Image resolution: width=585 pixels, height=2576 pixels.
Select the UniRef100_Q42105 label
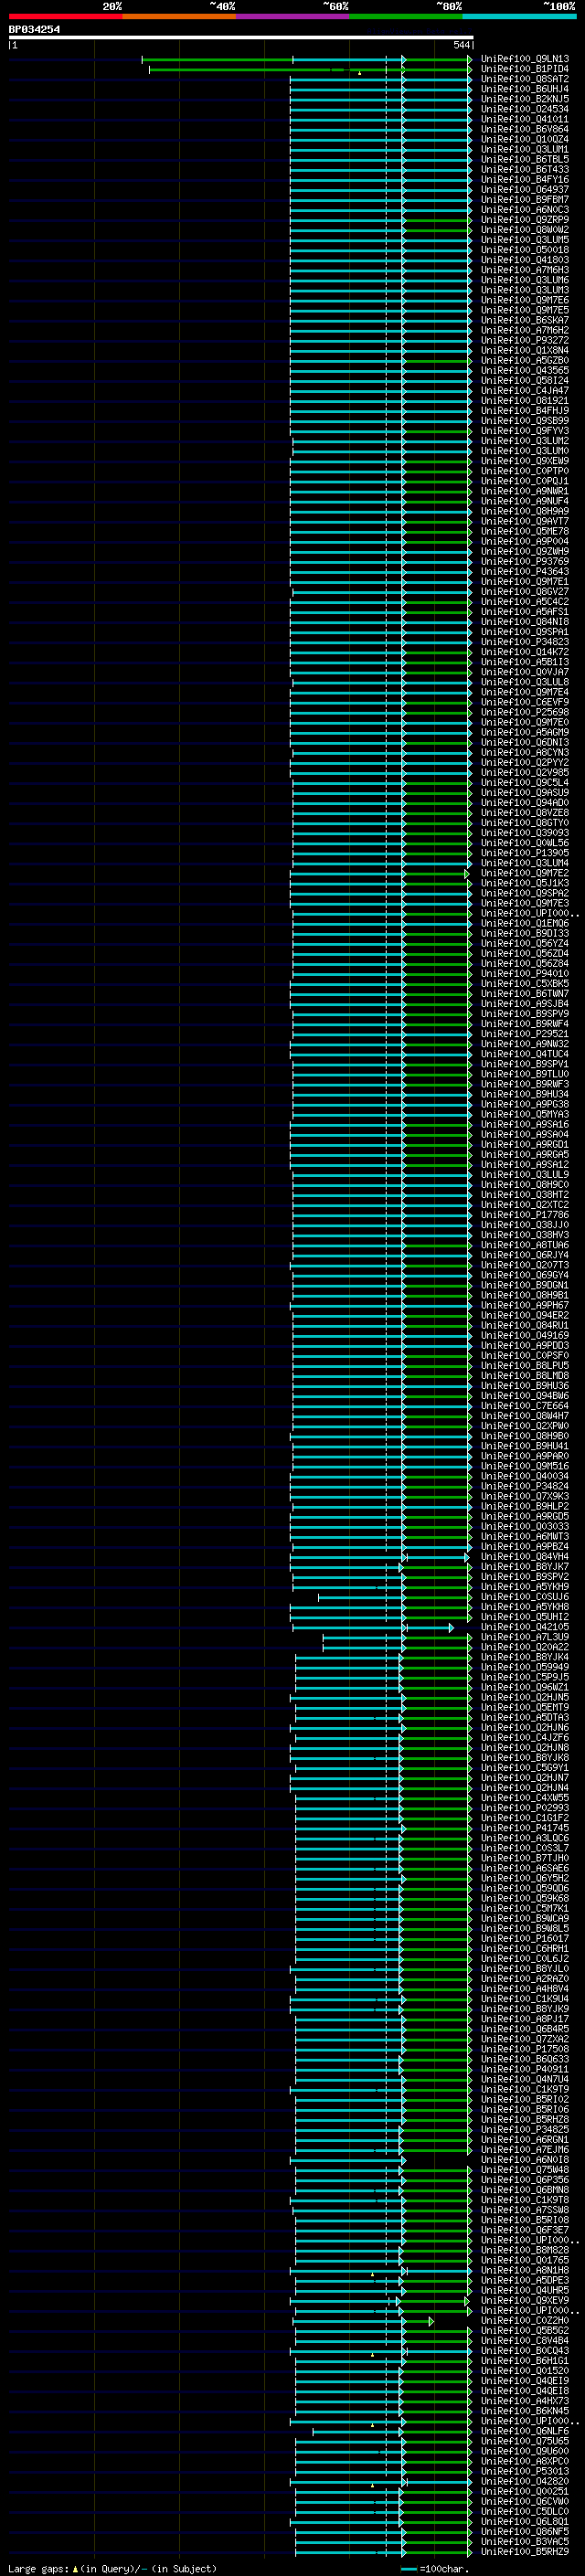pos(525,1626)
